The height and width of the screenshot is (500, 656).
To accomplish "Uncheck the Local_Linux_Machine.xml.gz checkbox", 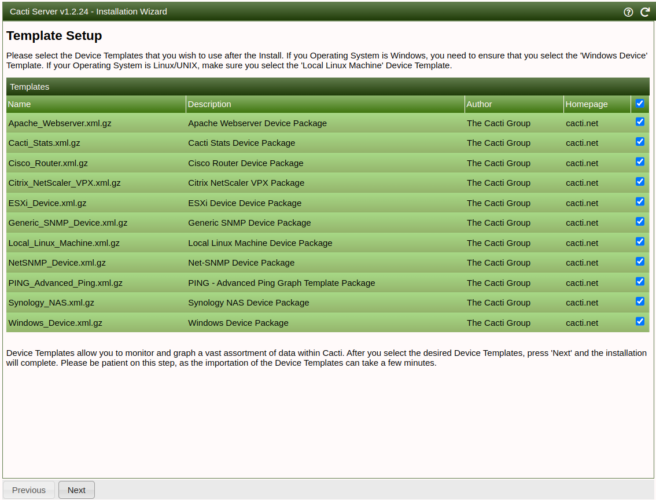I will click(640, 241).
